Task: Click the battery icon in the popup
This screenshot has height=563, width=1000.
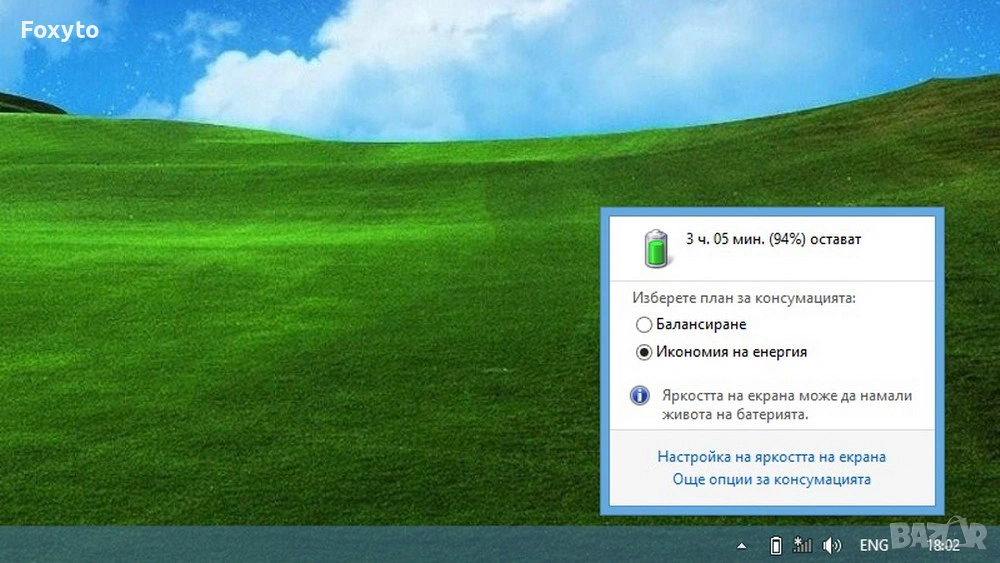Action: (656, 249)
